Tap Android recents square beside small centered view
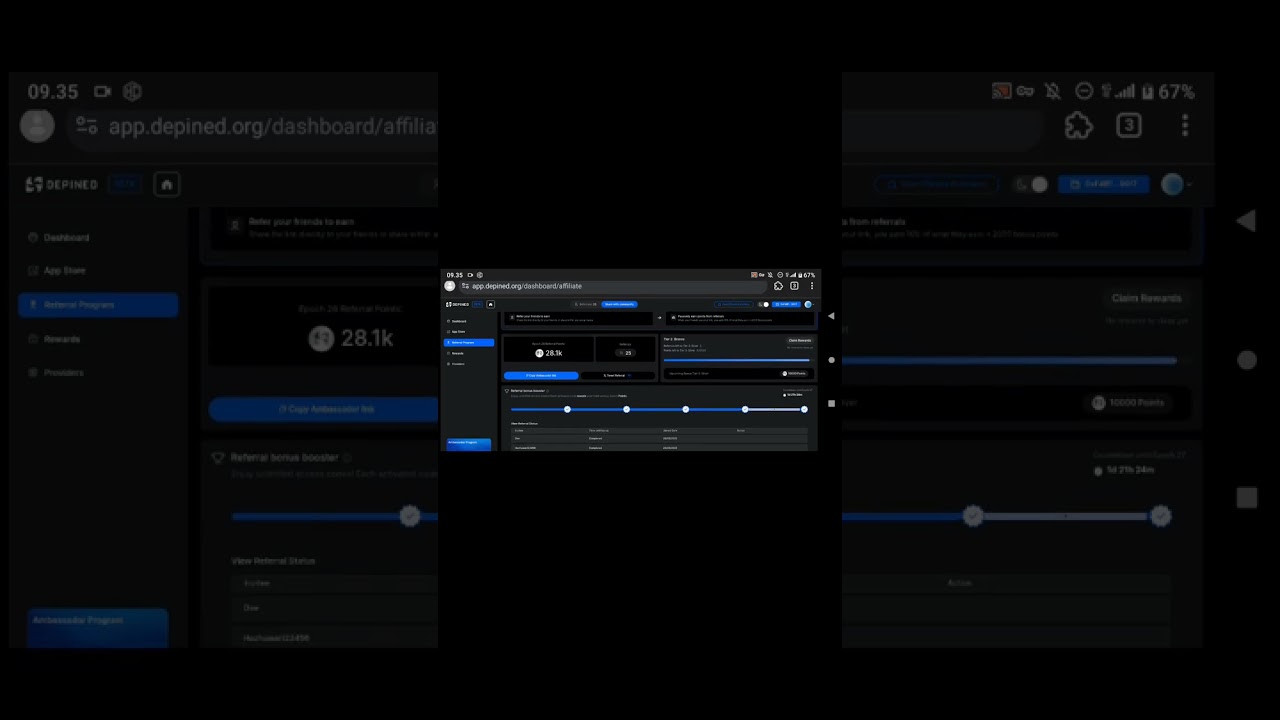The image size is (1280, 720). pos(831,403)
